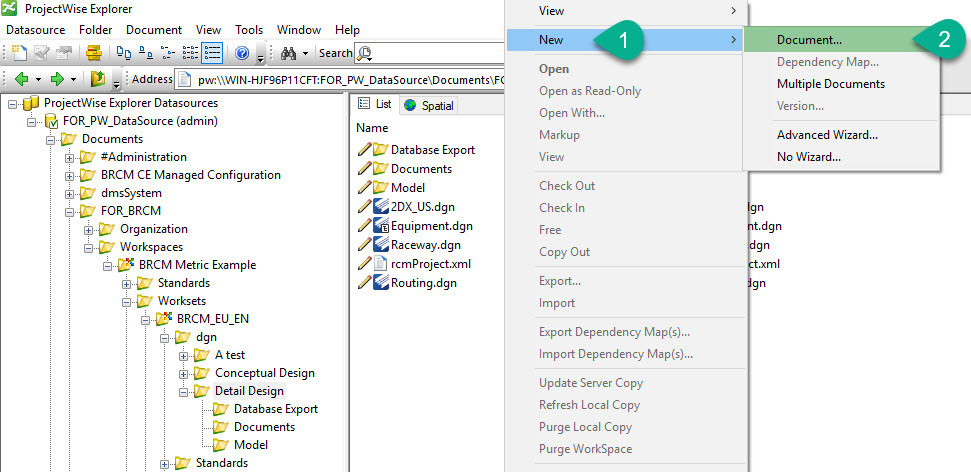Collapse the Detail Design folder node
Screen dimensions: 971x472
point(183,391)
